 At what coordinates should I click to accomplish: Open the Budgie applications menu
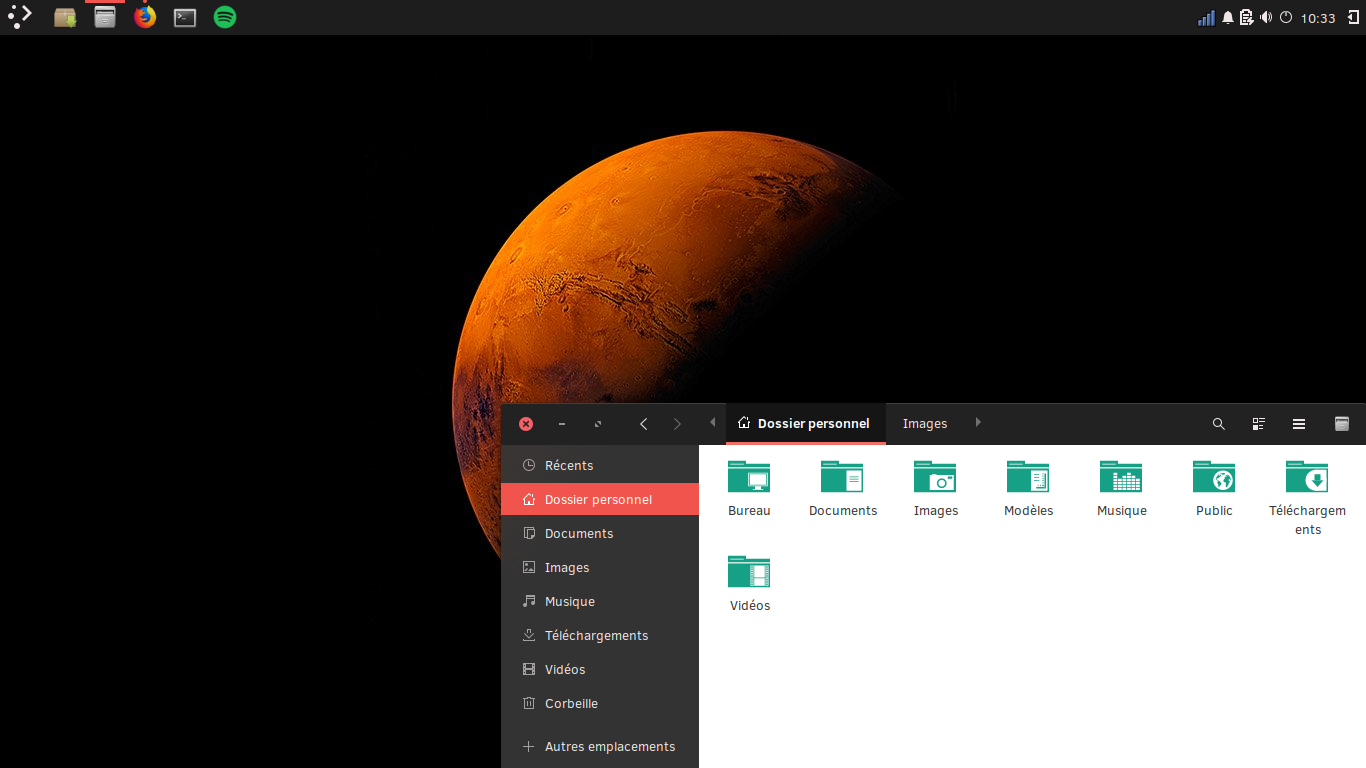pyautogui.click(x=20, y=16)
